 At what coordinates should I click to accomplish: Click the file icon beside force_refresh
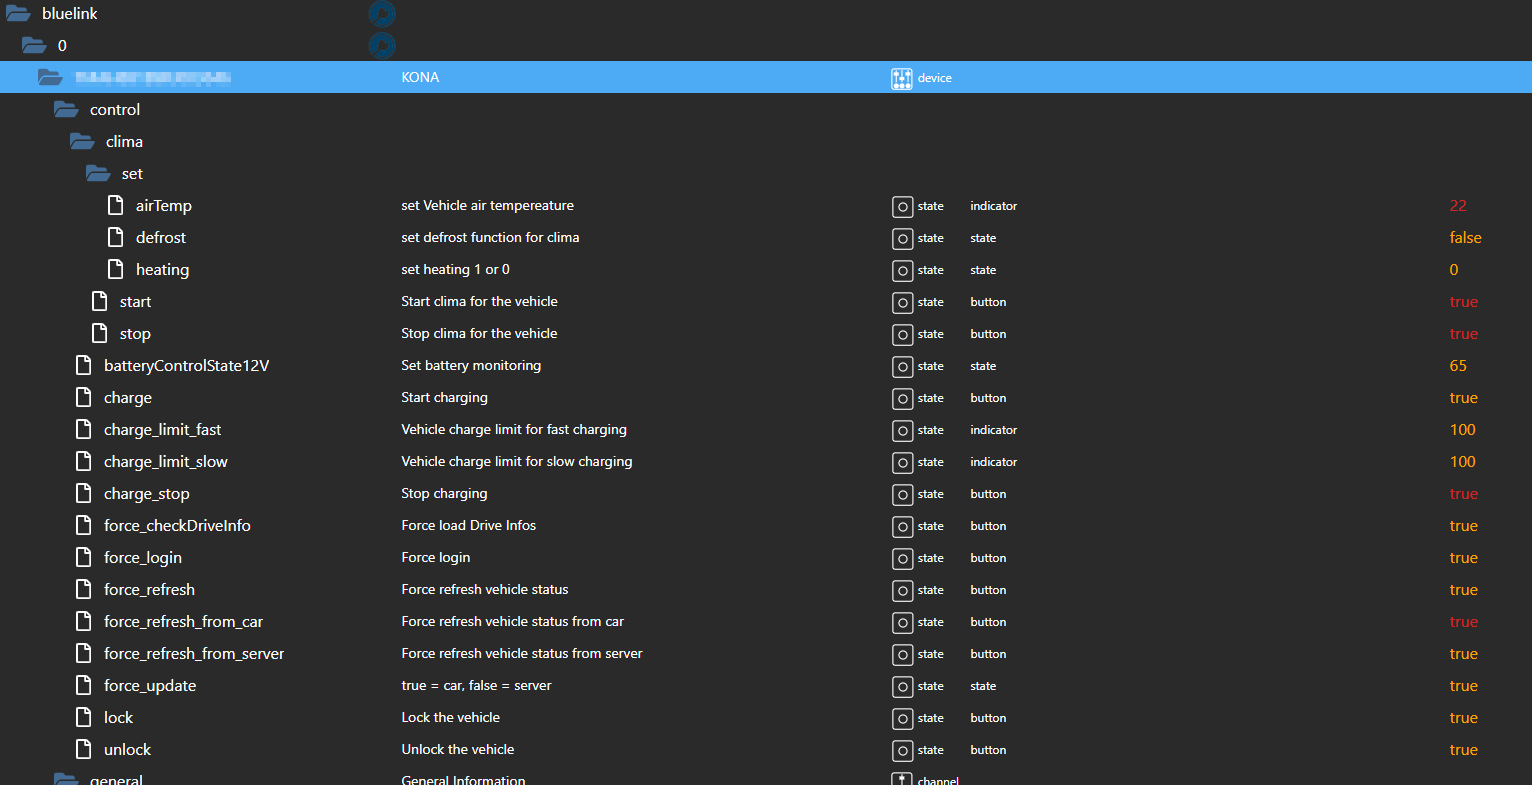click(84, 589)
